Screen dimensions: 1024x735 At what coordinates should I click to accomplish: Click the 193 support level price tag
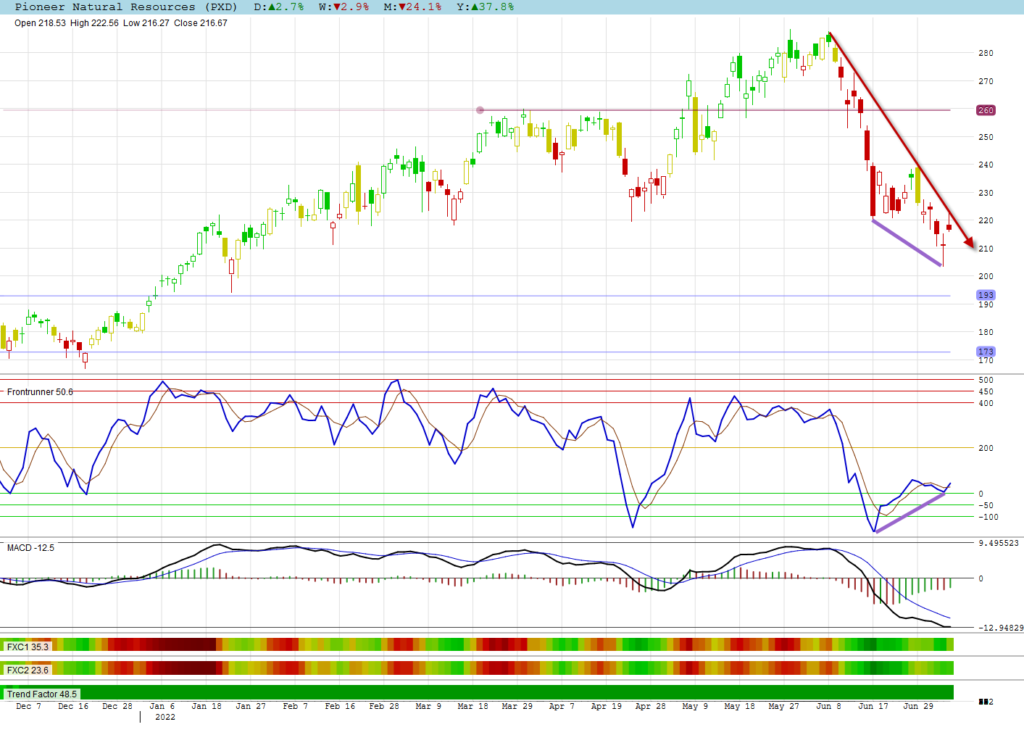coord(985,295)
